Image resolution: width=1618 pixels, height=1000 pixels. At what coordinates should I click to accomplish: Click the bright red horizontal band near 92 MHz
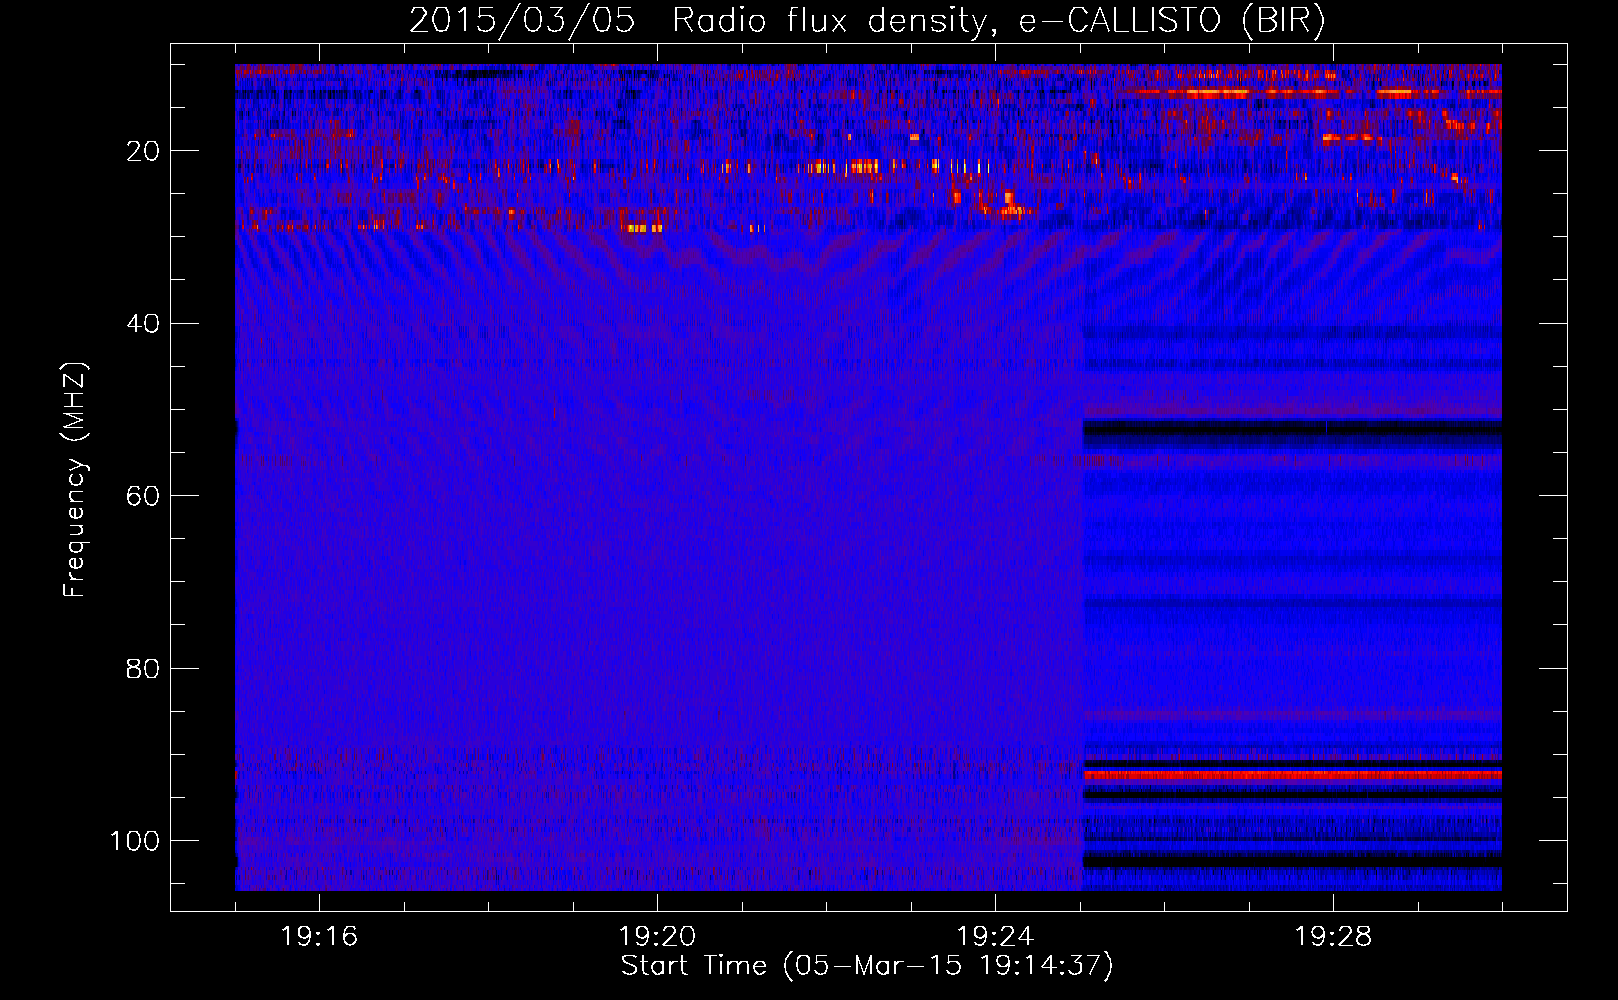point(1293,775)
